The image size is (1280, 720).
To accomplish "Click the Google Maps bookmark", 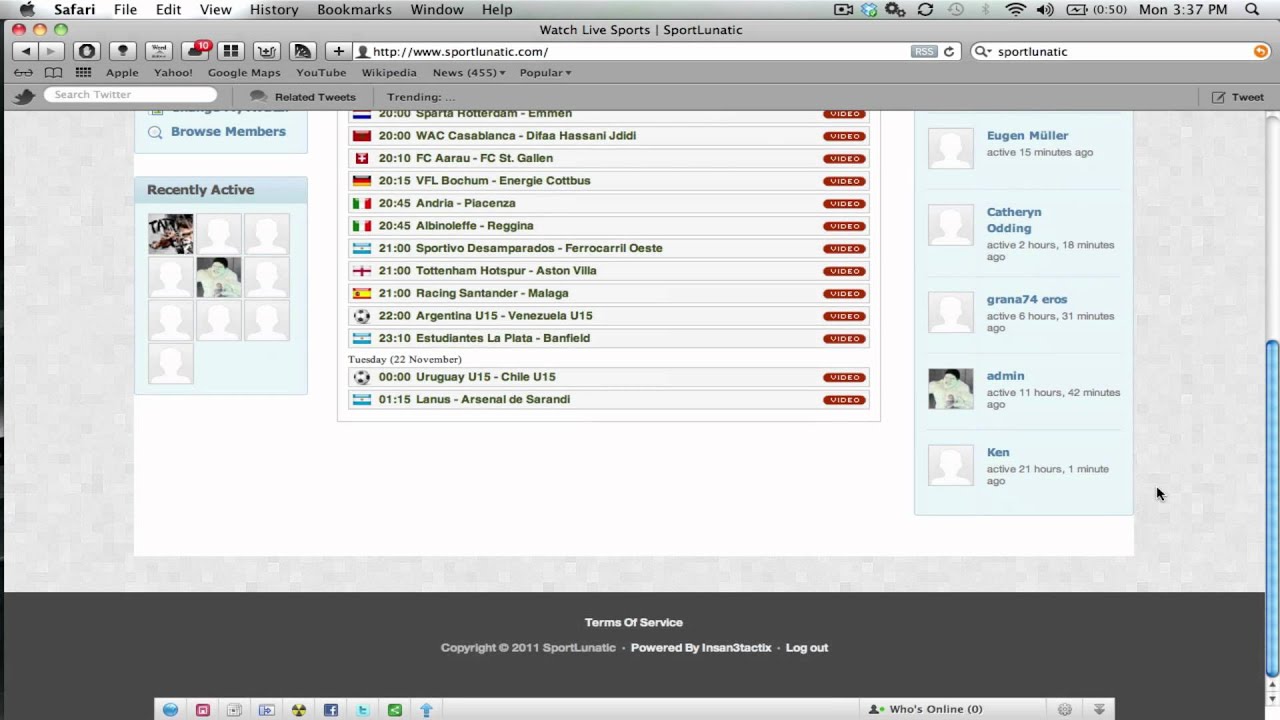I will click(x=244, y=72).
